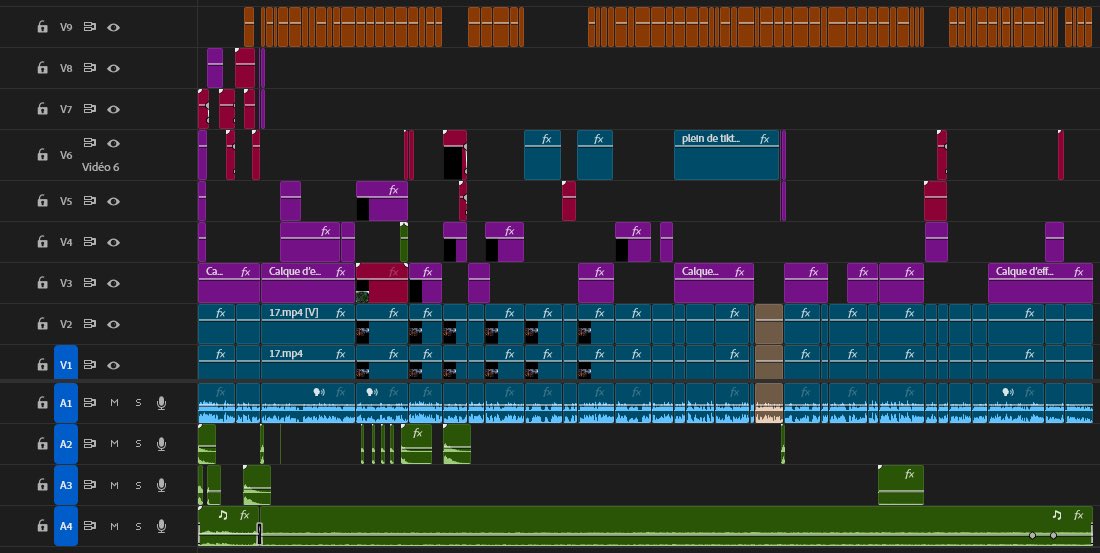Click the V9 track label

(66, 27)
